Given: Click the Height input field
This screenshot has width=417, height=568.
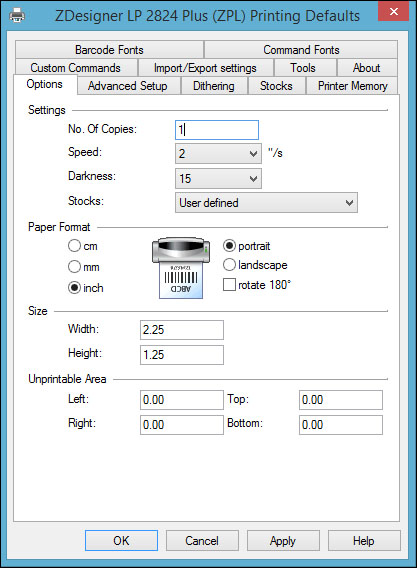Looking at the screenshot, I should tap(182, 355).
